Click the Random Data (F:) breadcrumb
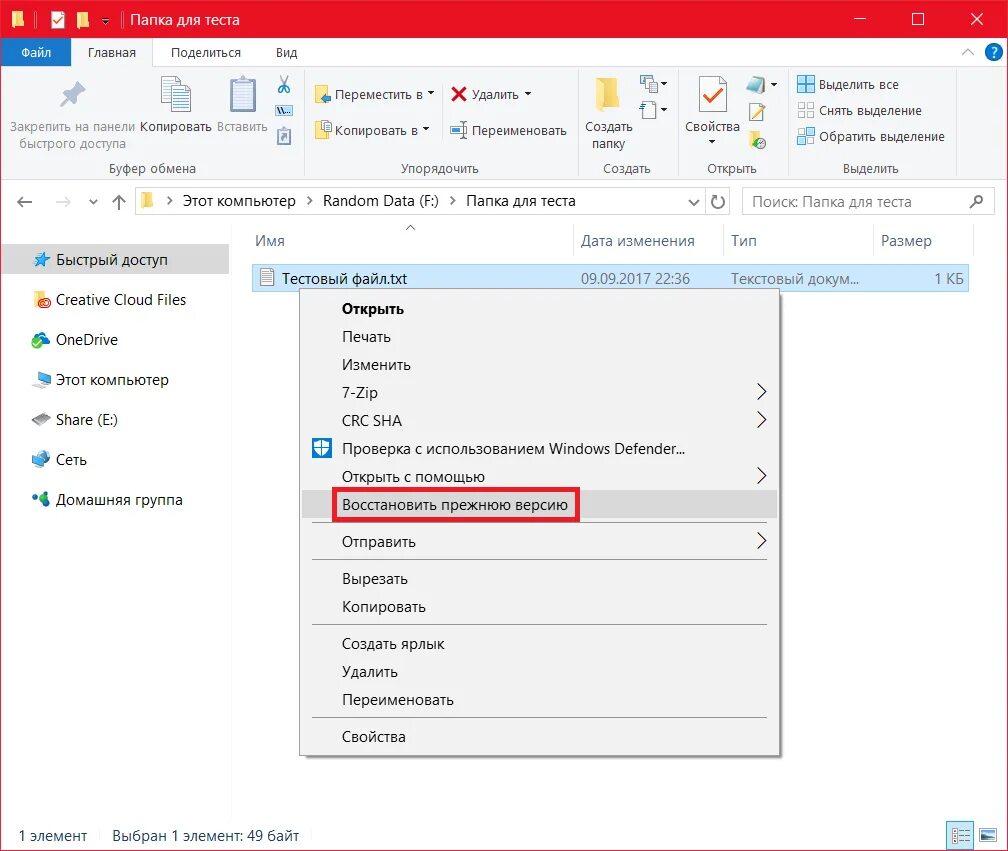The width and height of the screenshot is (1008, 851). 381,201
